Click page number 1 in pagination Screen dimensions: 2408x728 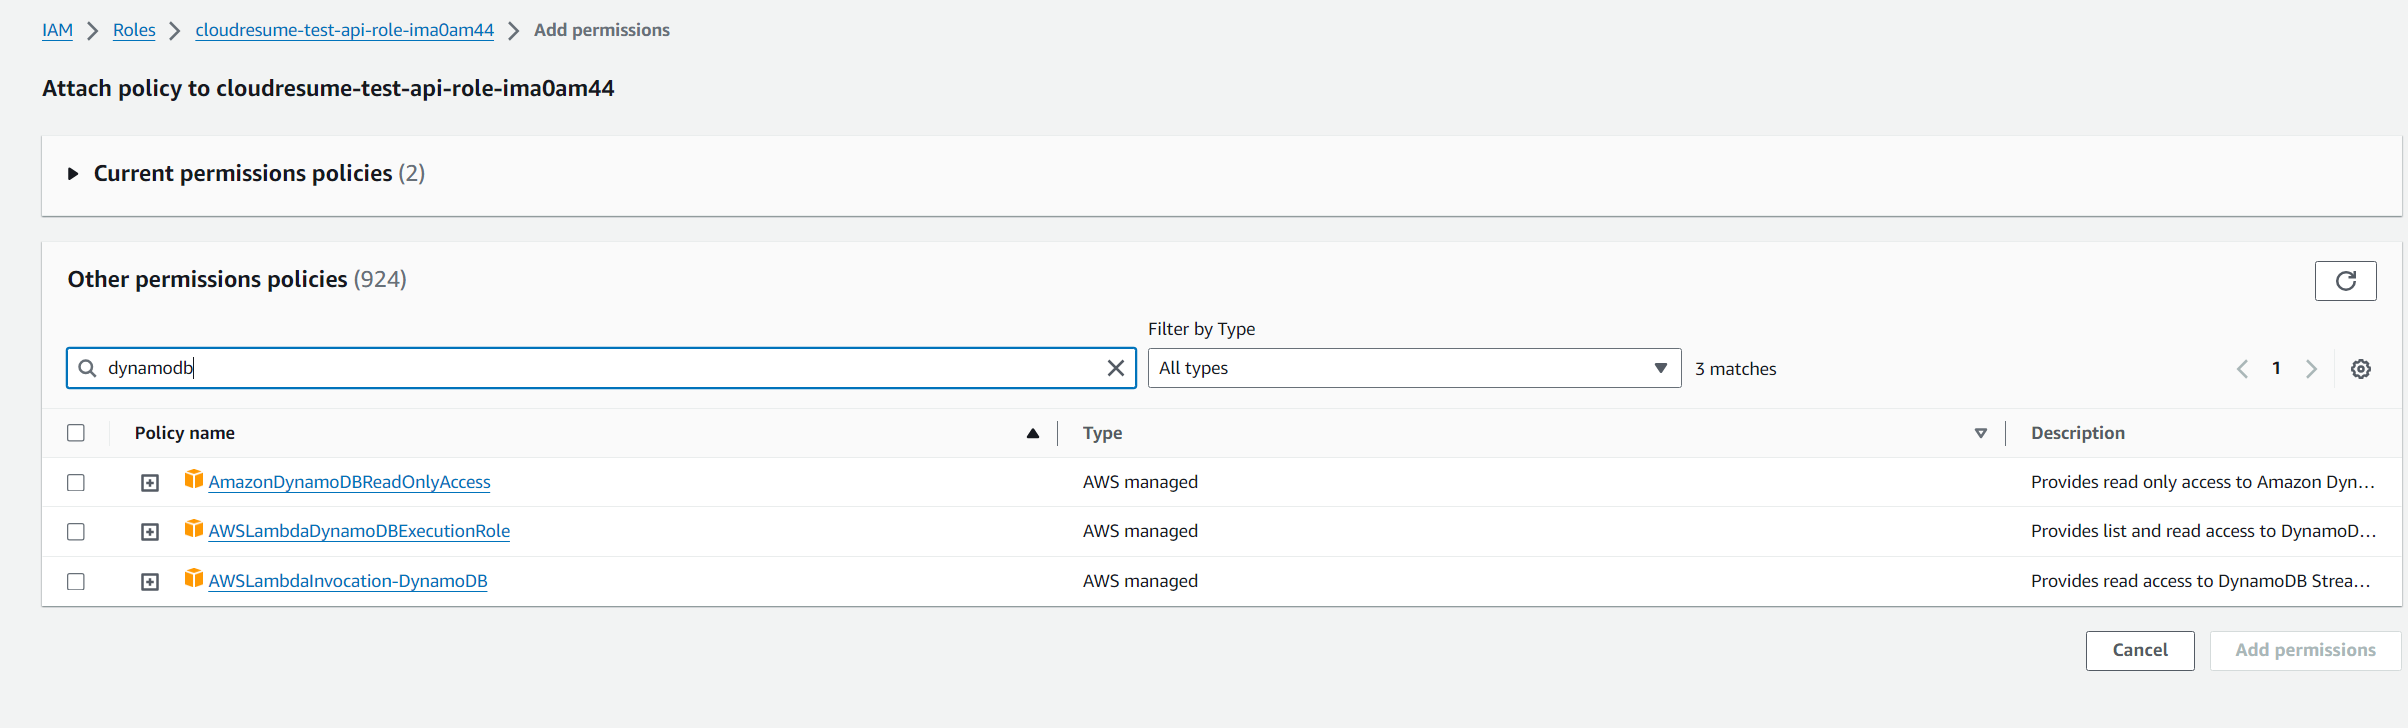[x=2276, y=368]
